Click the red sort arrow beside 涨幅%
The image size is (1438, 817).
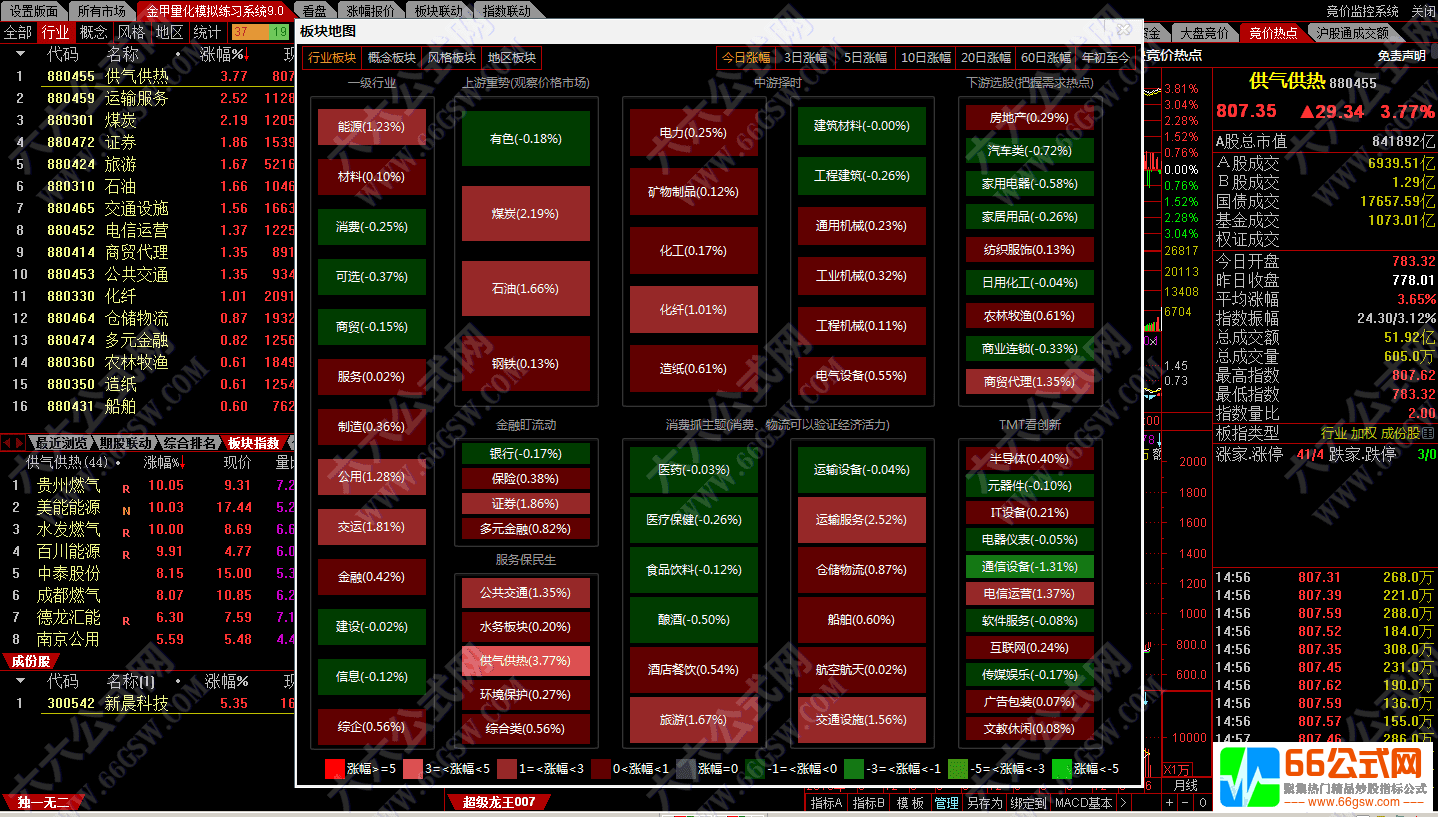pos(247,54)
